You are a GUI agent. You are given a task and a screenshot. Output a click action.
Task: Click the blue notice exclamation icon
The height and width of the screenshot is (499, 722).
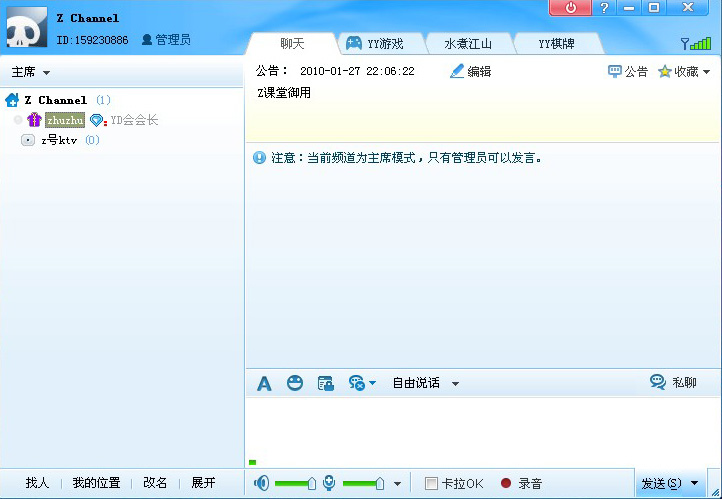point(259,158)
